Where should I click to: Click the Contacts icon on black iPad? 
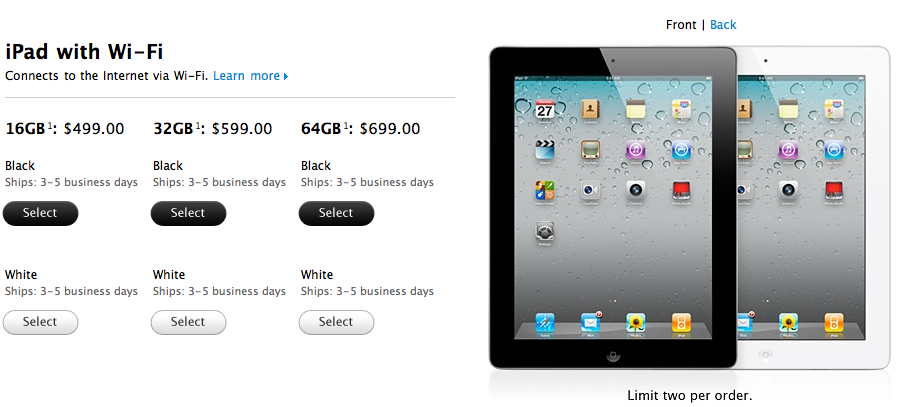pos(590,108)
